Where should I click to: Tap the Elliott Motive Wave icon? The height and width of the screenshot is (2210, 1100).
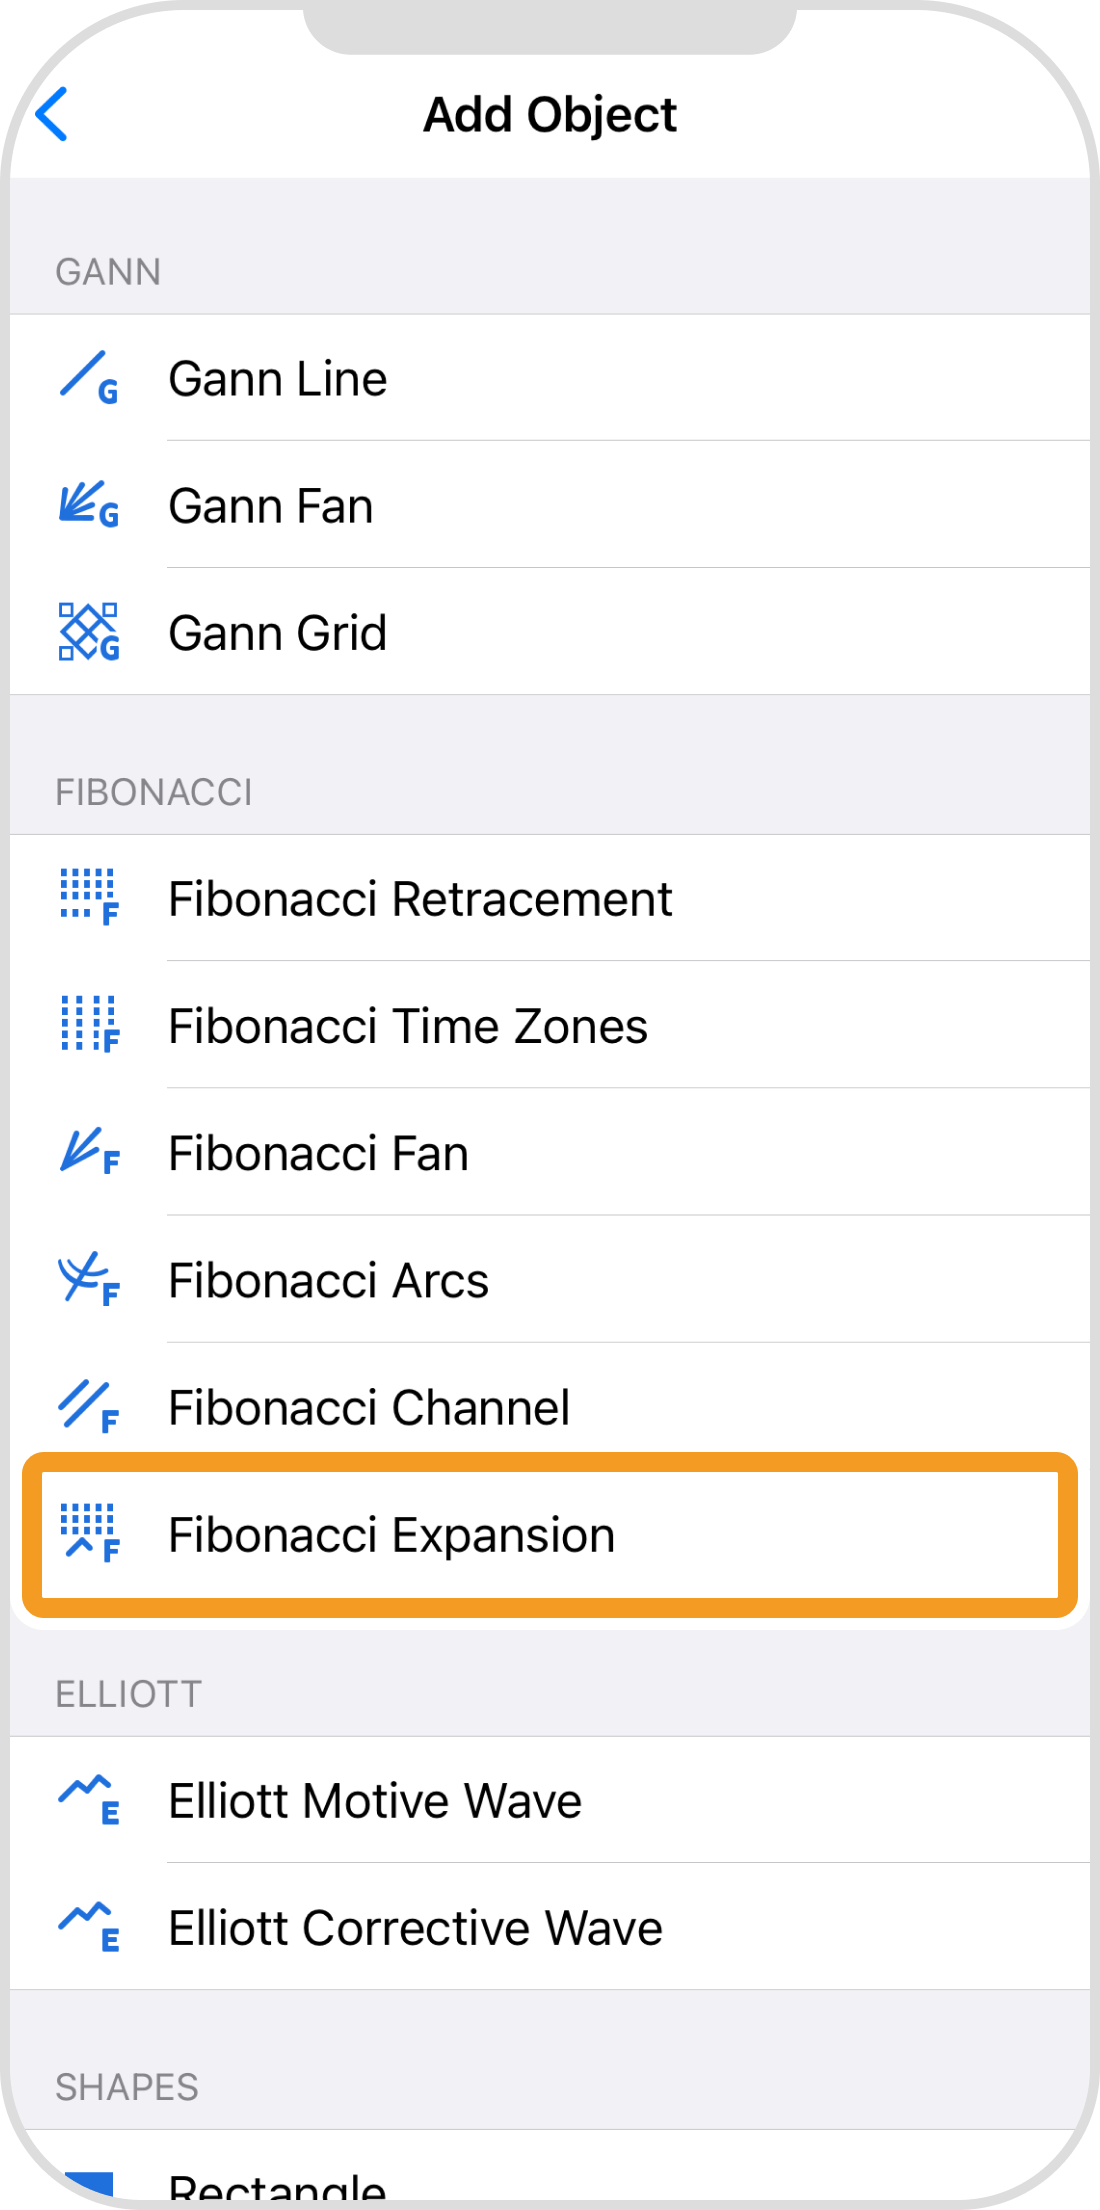pyautogui.click(x=88, y=1800)
